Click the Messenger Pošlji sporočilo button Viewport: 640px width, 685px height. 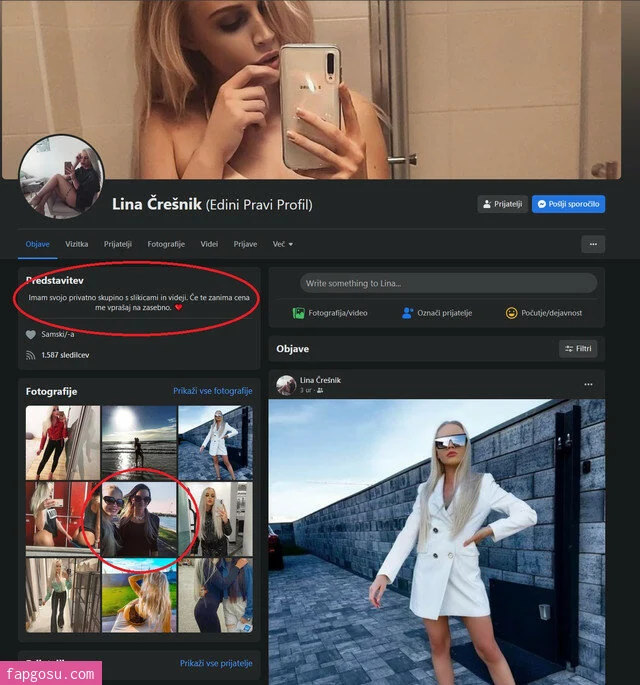point(568,204)
